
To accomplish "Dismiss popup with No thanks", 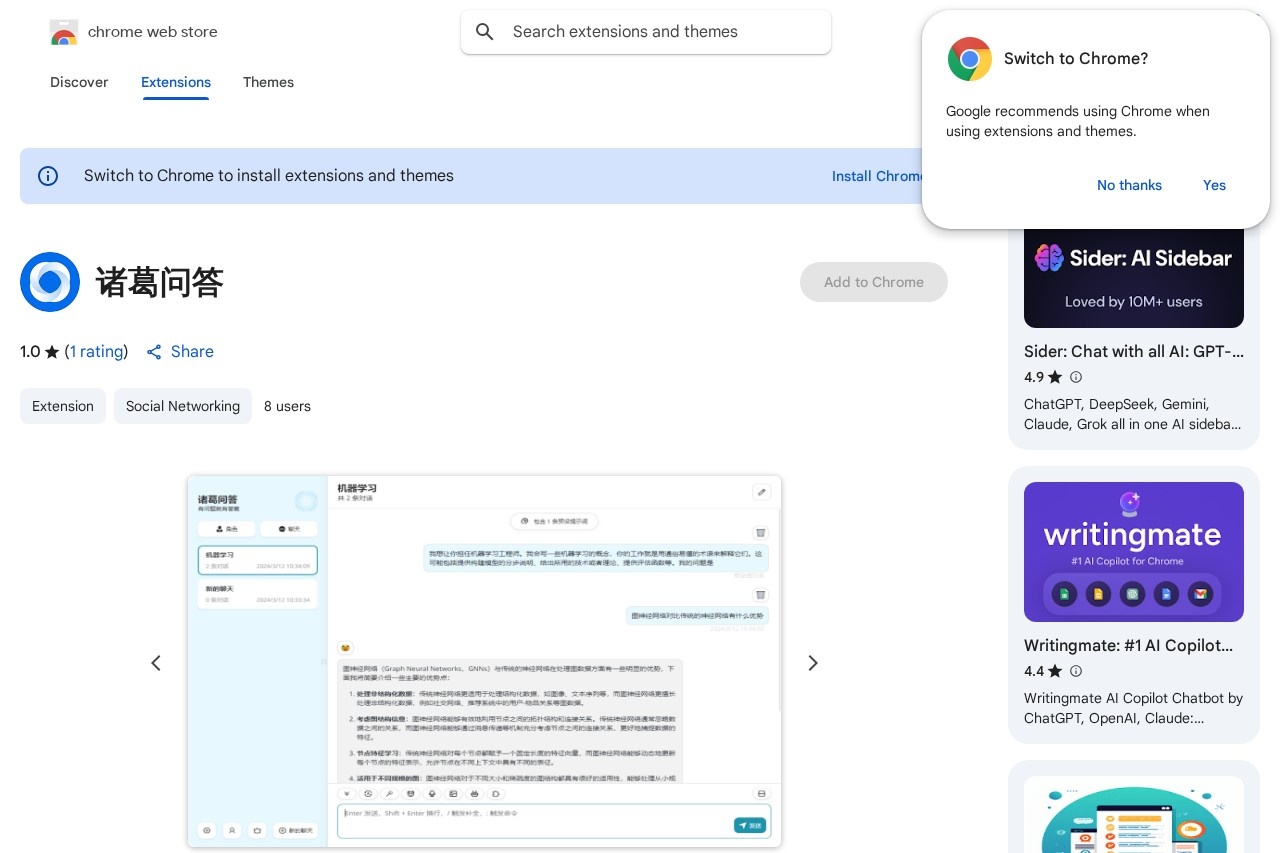I will [x=1129, y=185].
